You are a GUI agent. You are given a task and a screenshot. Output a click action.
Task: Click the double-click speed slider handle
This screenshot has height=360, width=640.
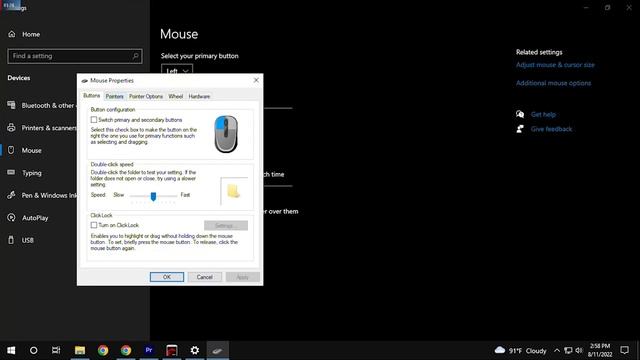point(153,196)
